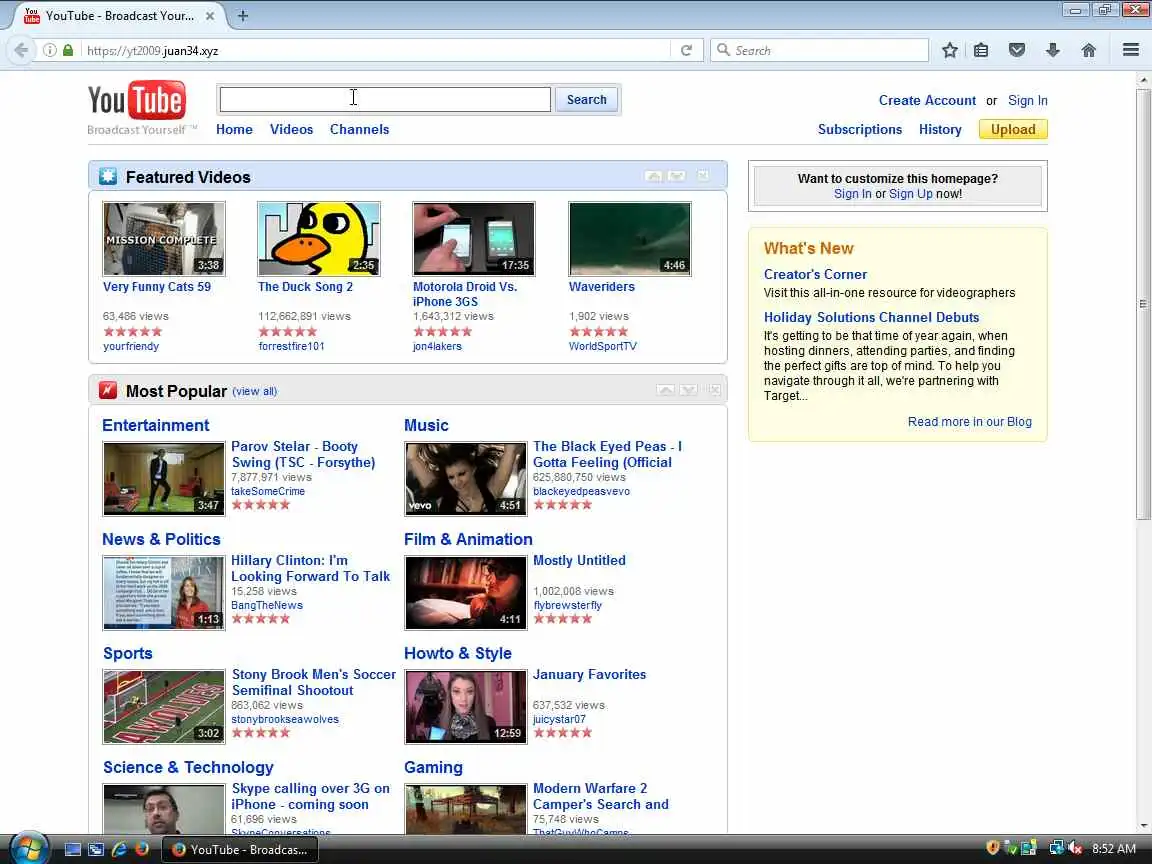The image size is (1152, 864).
Task: Click the yellow Upload button
Action: (x=1013, y=129)
